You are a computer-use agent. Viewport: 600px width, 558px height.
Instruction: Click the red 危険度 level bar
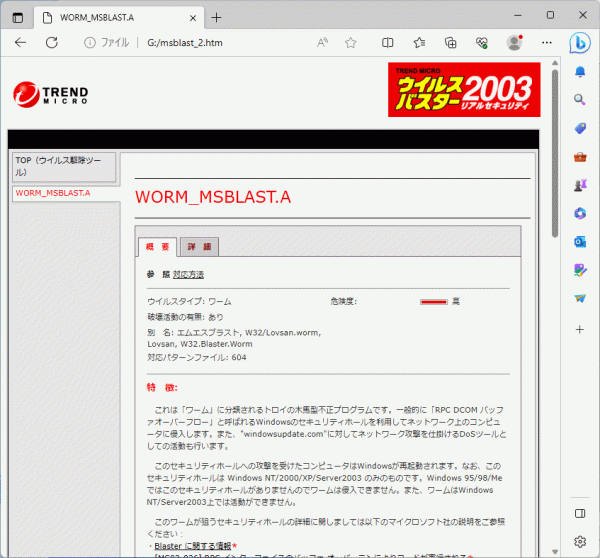coord(434,302)
